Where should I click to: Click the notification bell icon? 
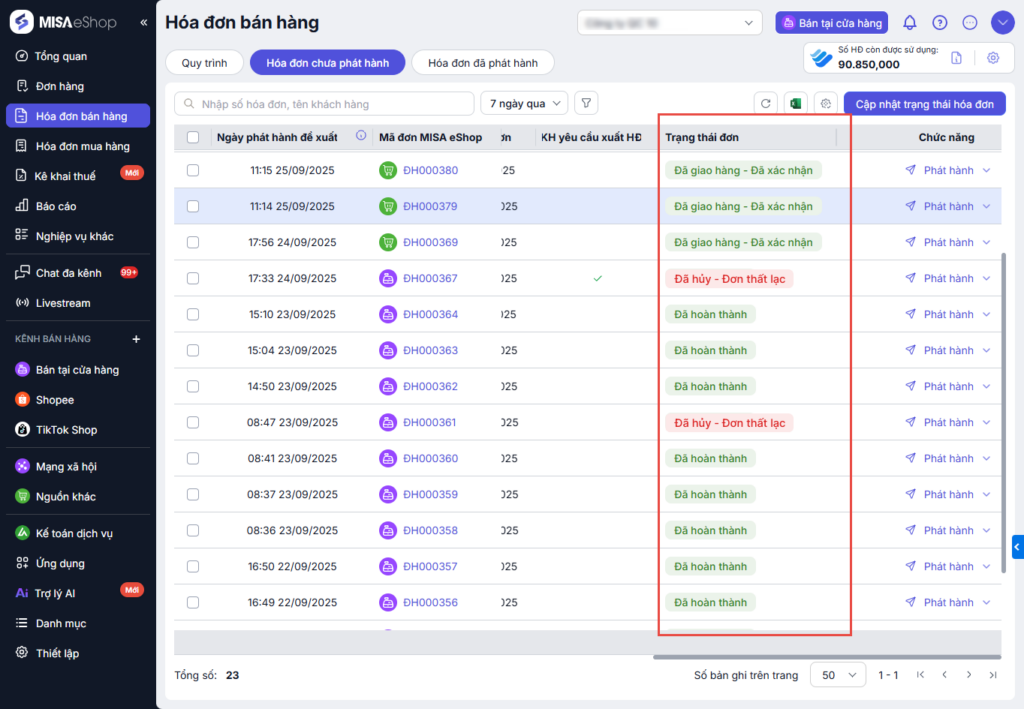point(909,23)
